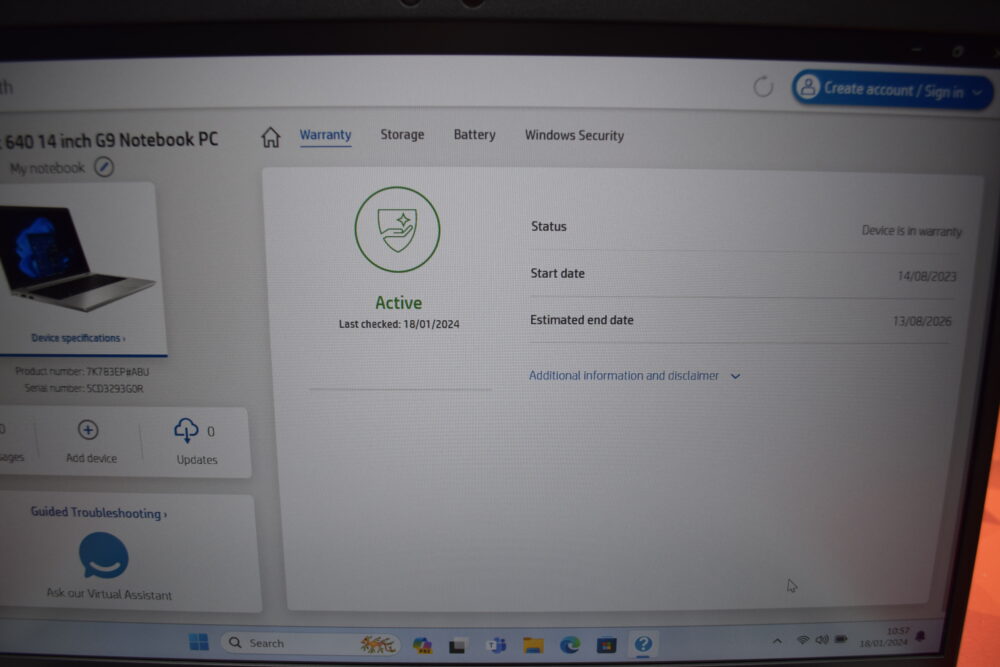Click Create account / Sign in button
This screenshot has width=1000, height=667.
pos(892,90)
